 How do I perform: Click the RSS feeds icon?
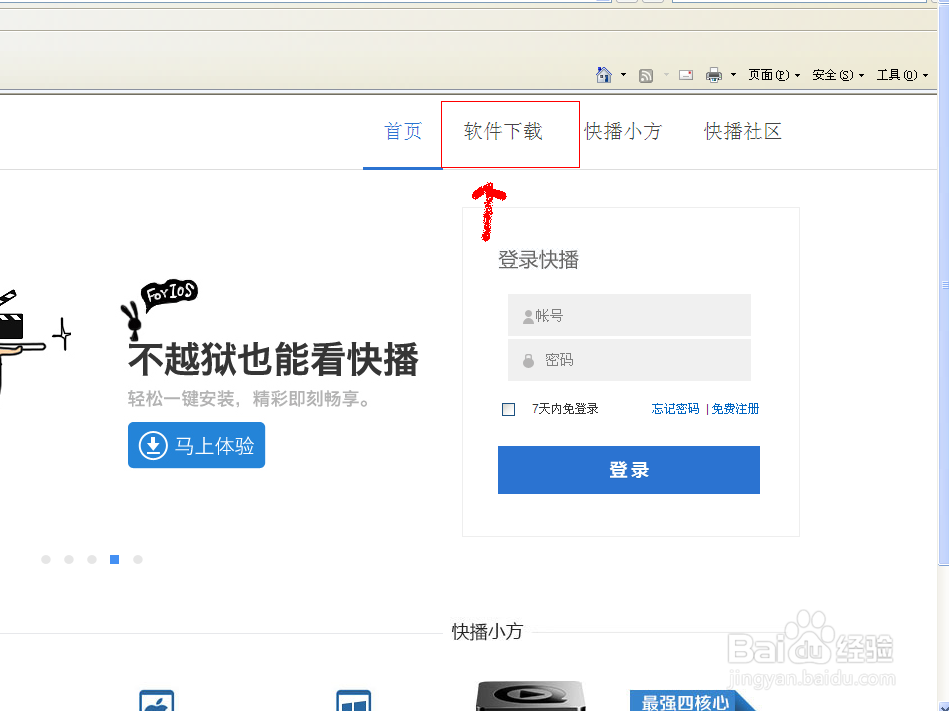click(x=646, y=76)
